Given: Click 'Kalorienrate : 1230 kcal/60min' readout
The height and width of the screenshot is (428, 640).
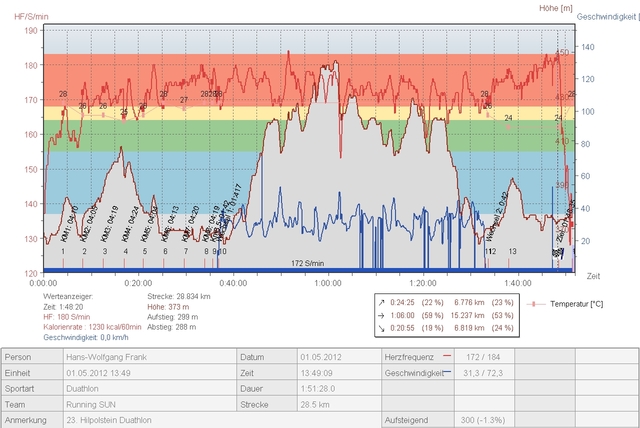Looking at the screenshot, I should tap(92, 327).
